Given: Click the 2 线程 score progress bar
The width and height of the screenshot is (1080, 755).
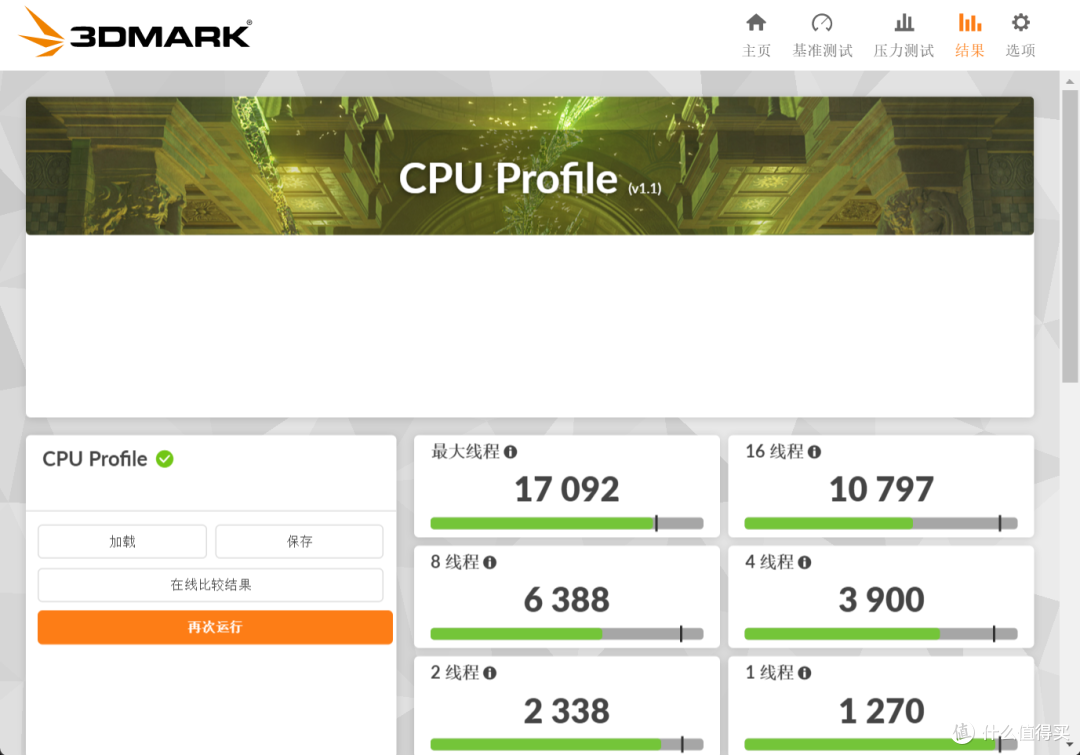Looking at the screenshot, I should pos(567,744).
